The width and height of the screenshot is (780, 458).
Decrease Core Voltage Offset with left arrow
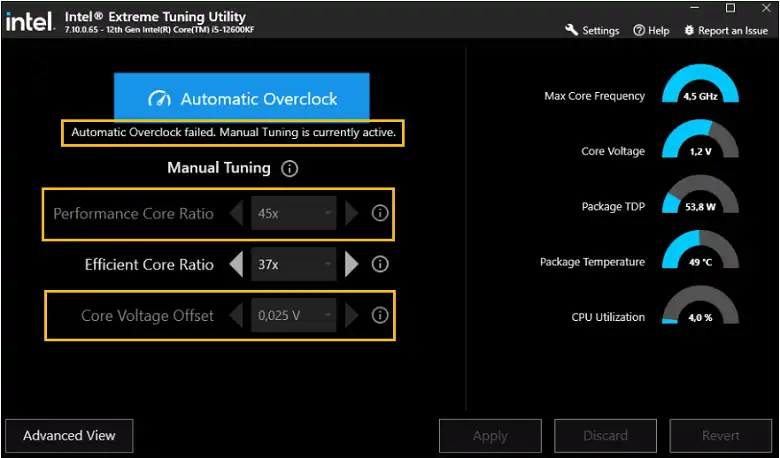(x=236, y=315)
